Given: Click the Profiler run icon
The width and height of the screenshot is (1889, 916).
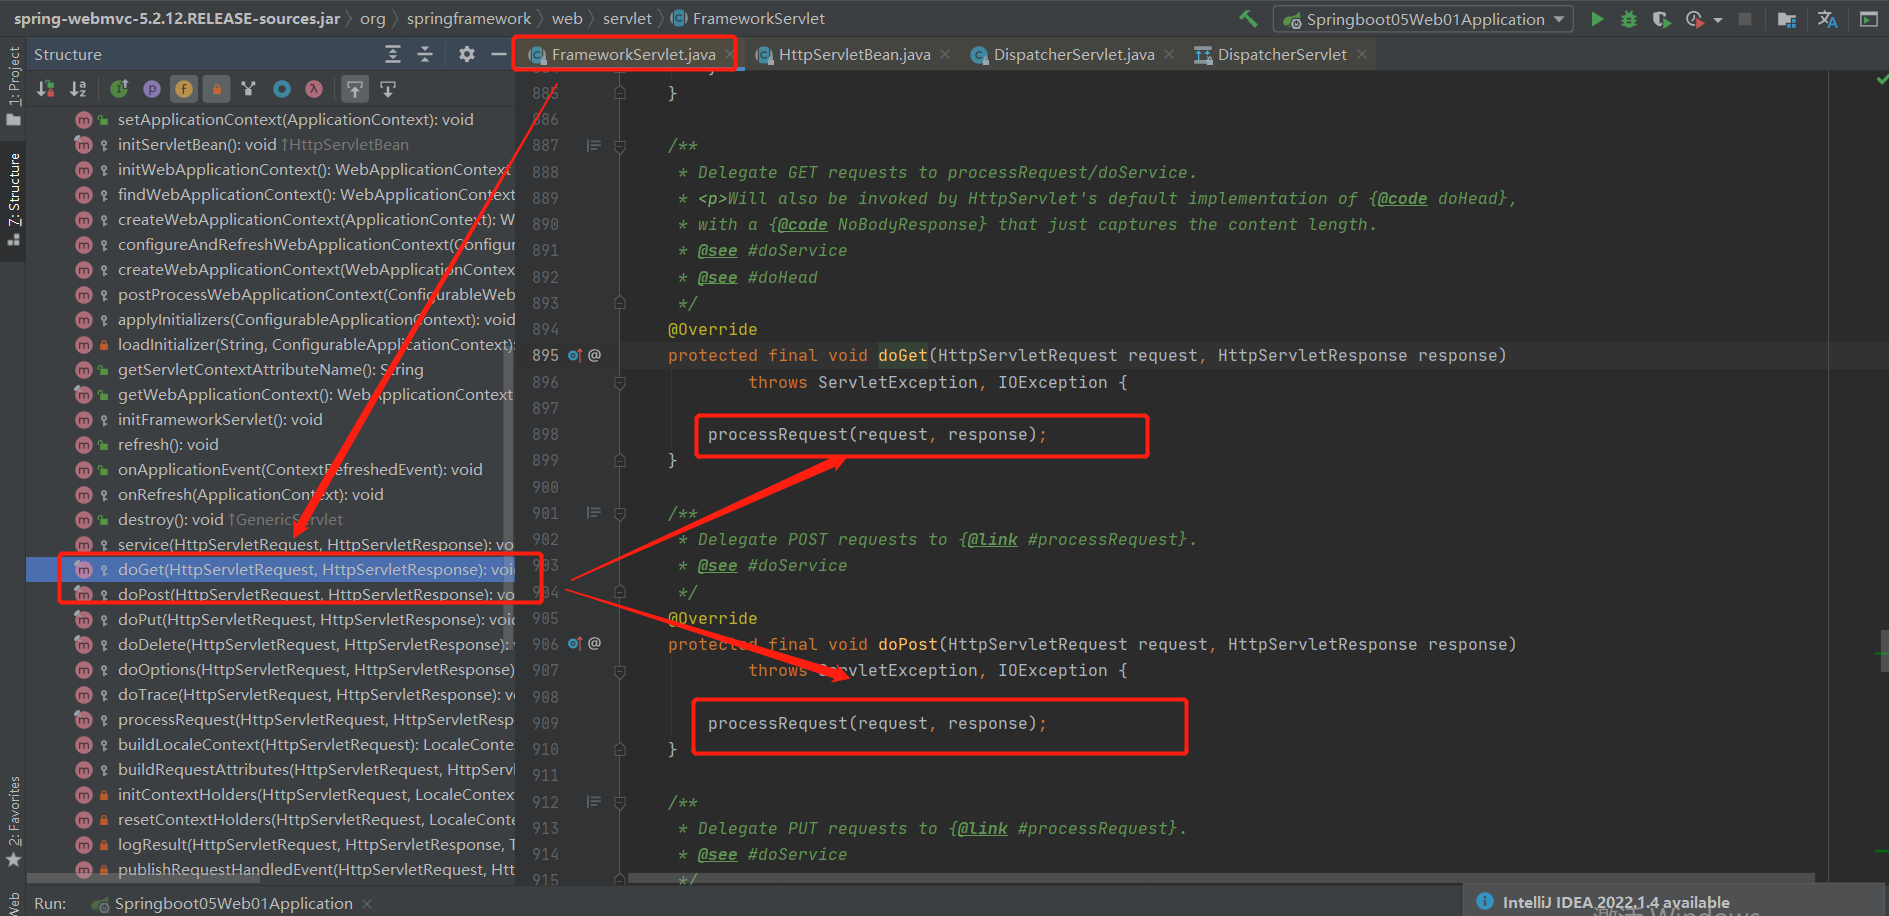Looking at the screenshot, I should (x=1694, y=19).
